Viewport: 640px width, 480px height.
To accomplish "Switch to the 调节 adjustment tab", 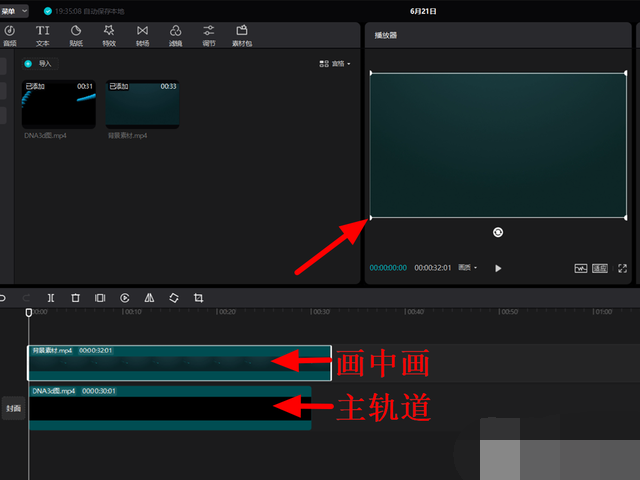I will coord(208,36).
